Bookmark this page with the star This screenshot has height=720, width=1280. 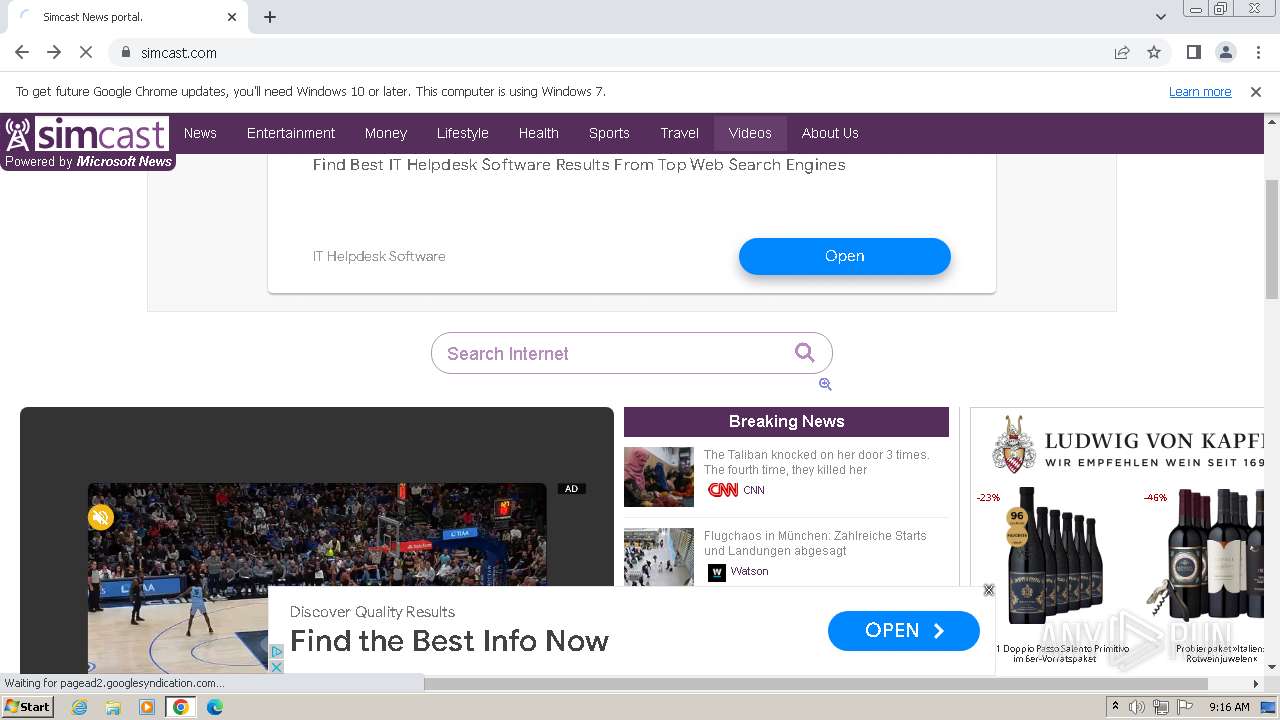tap(1154, 52)
